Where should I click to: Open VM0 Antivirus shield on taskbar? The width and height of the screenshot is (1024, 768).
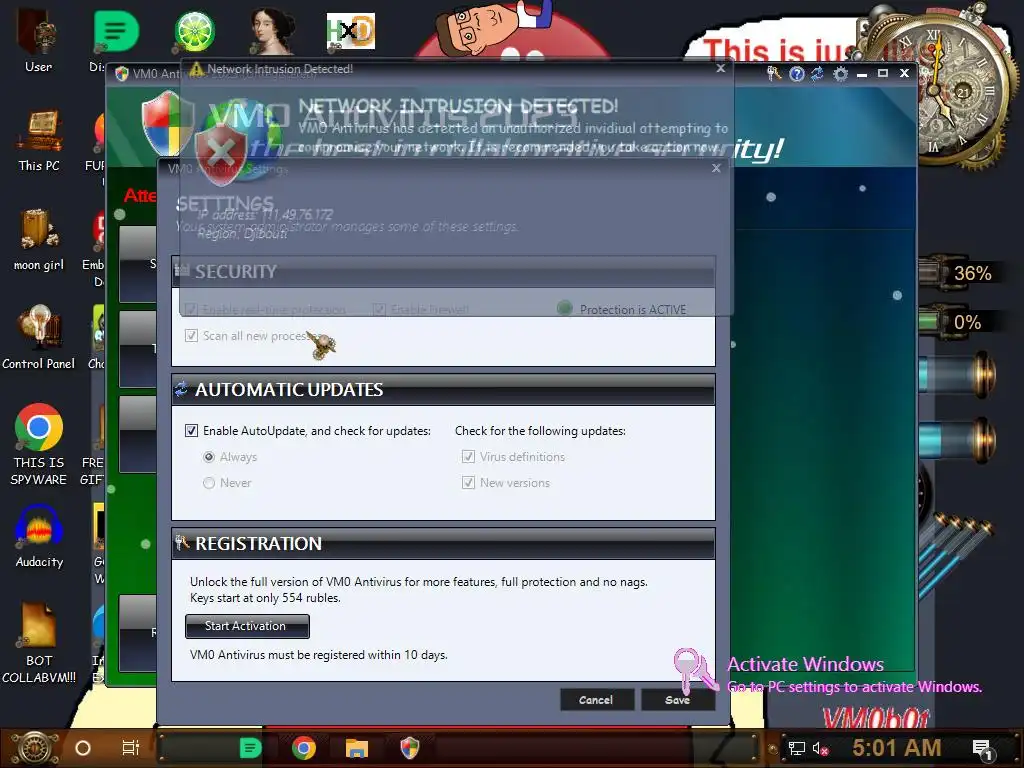click(x=409, y=748)
